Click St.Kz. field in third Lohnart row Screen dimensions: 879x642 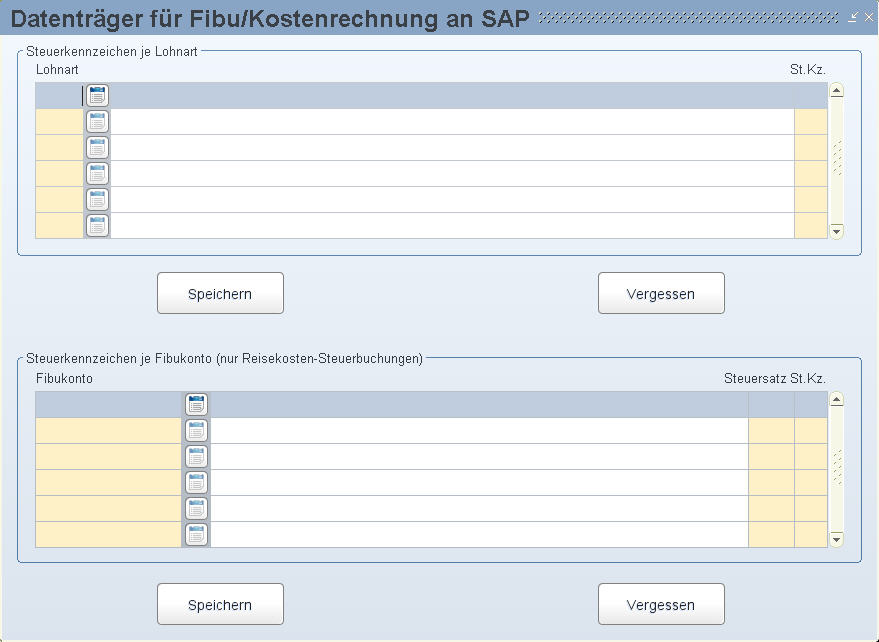[811, 148]
